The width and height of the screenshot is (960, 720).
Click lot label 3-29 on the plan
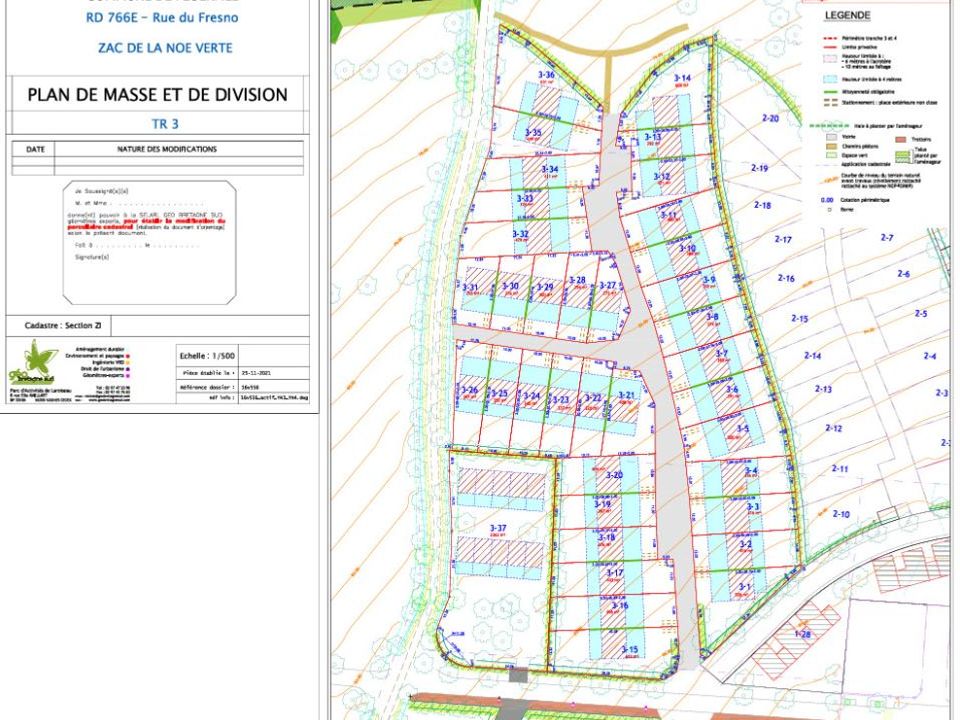click(545, 287)
